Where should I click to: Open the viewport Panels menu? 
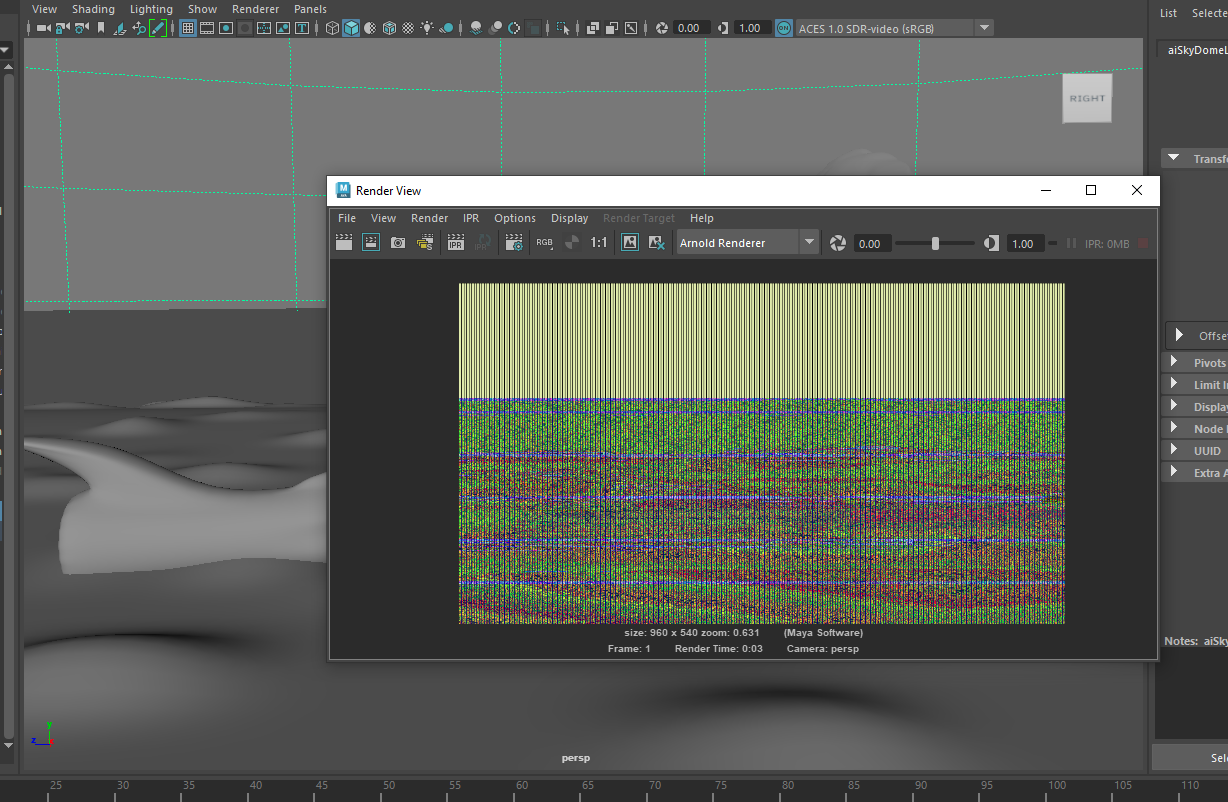point(310,9)
